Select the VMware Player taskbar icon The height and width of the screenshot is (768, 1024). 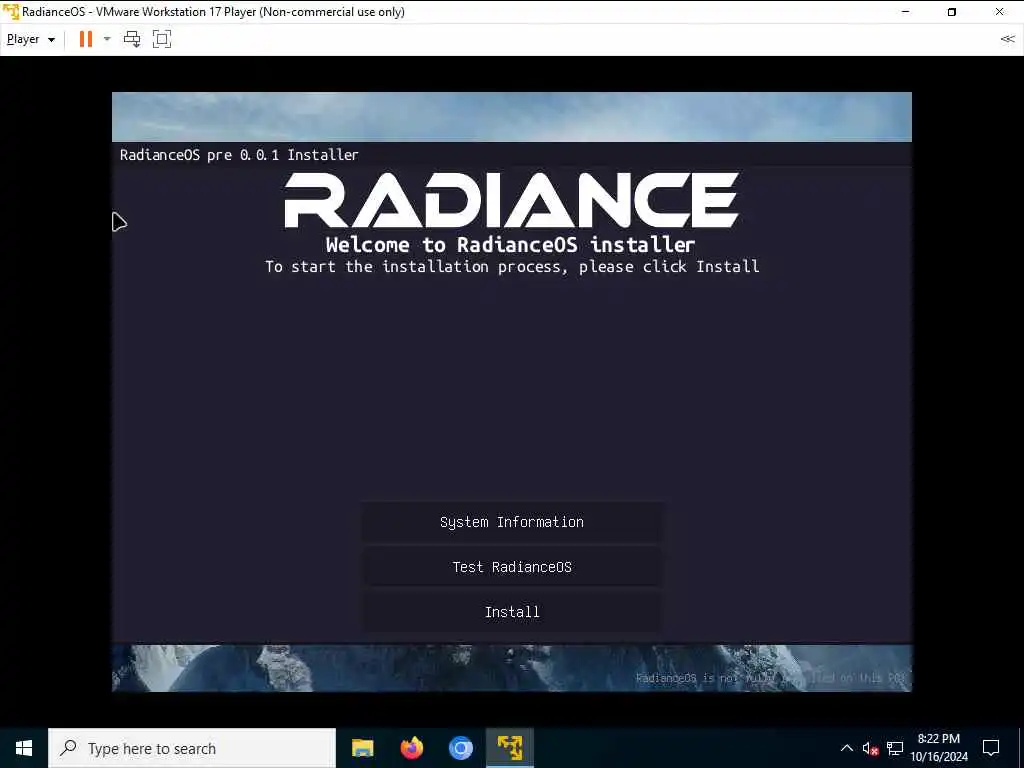coord(509,748)
